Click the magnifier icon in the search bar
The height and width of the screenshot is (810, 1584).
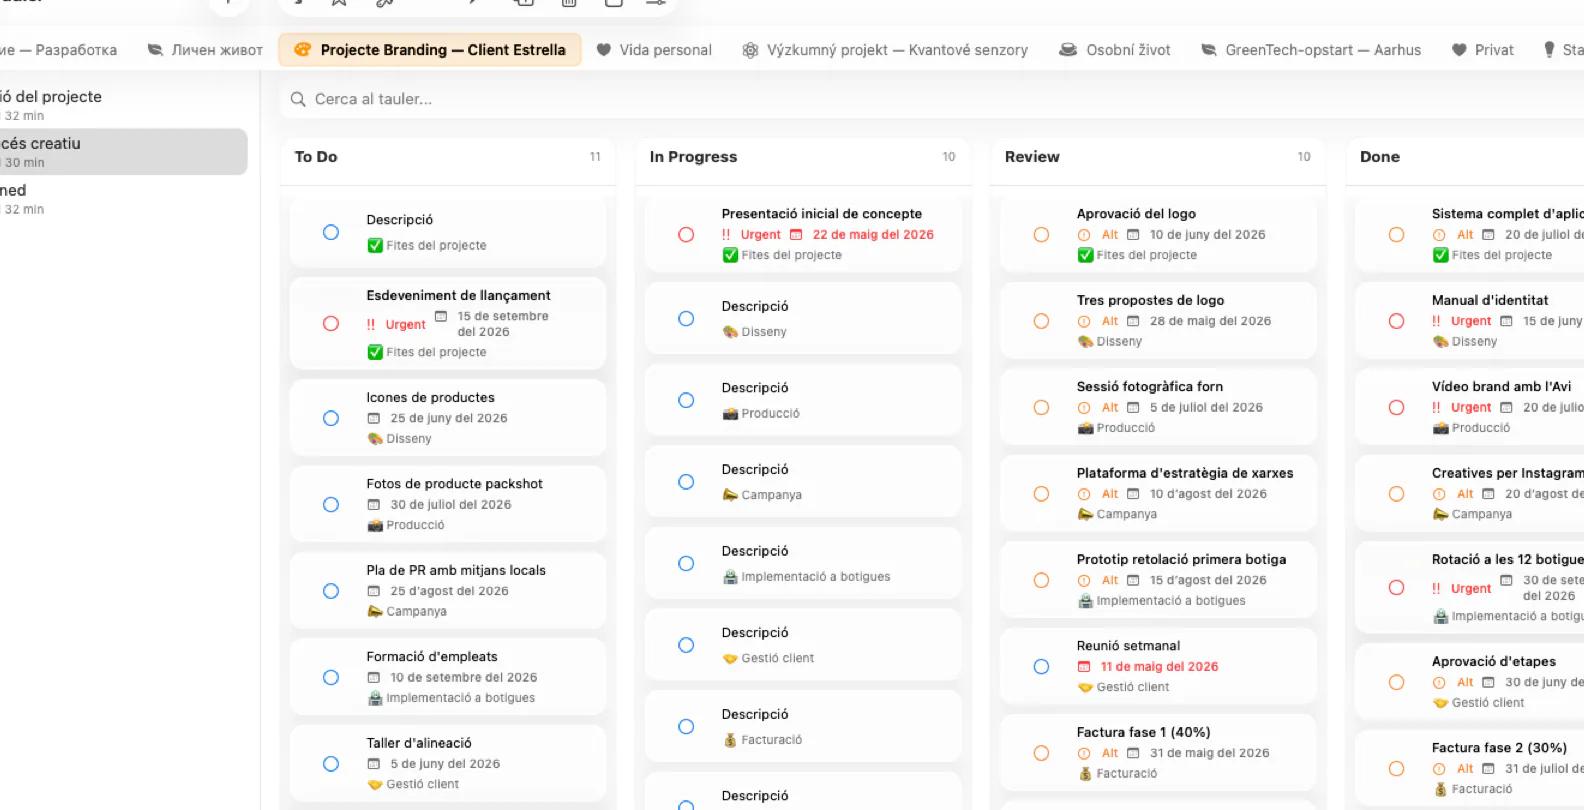click(298, 99)
